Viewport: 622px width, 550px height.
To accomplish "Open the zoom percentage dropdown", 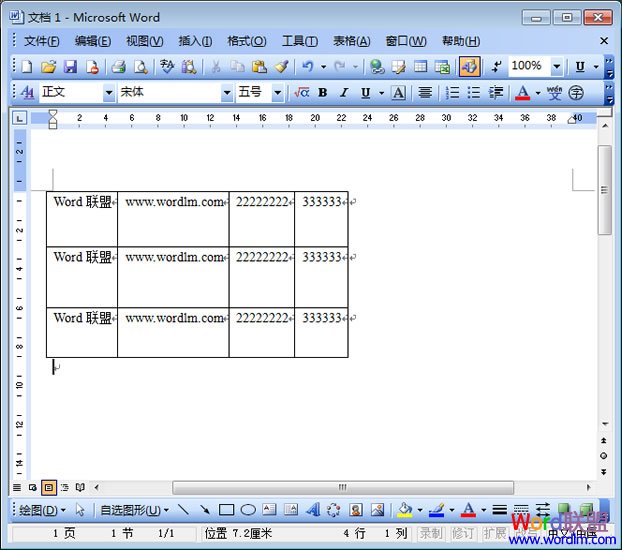I will point(557,67).
